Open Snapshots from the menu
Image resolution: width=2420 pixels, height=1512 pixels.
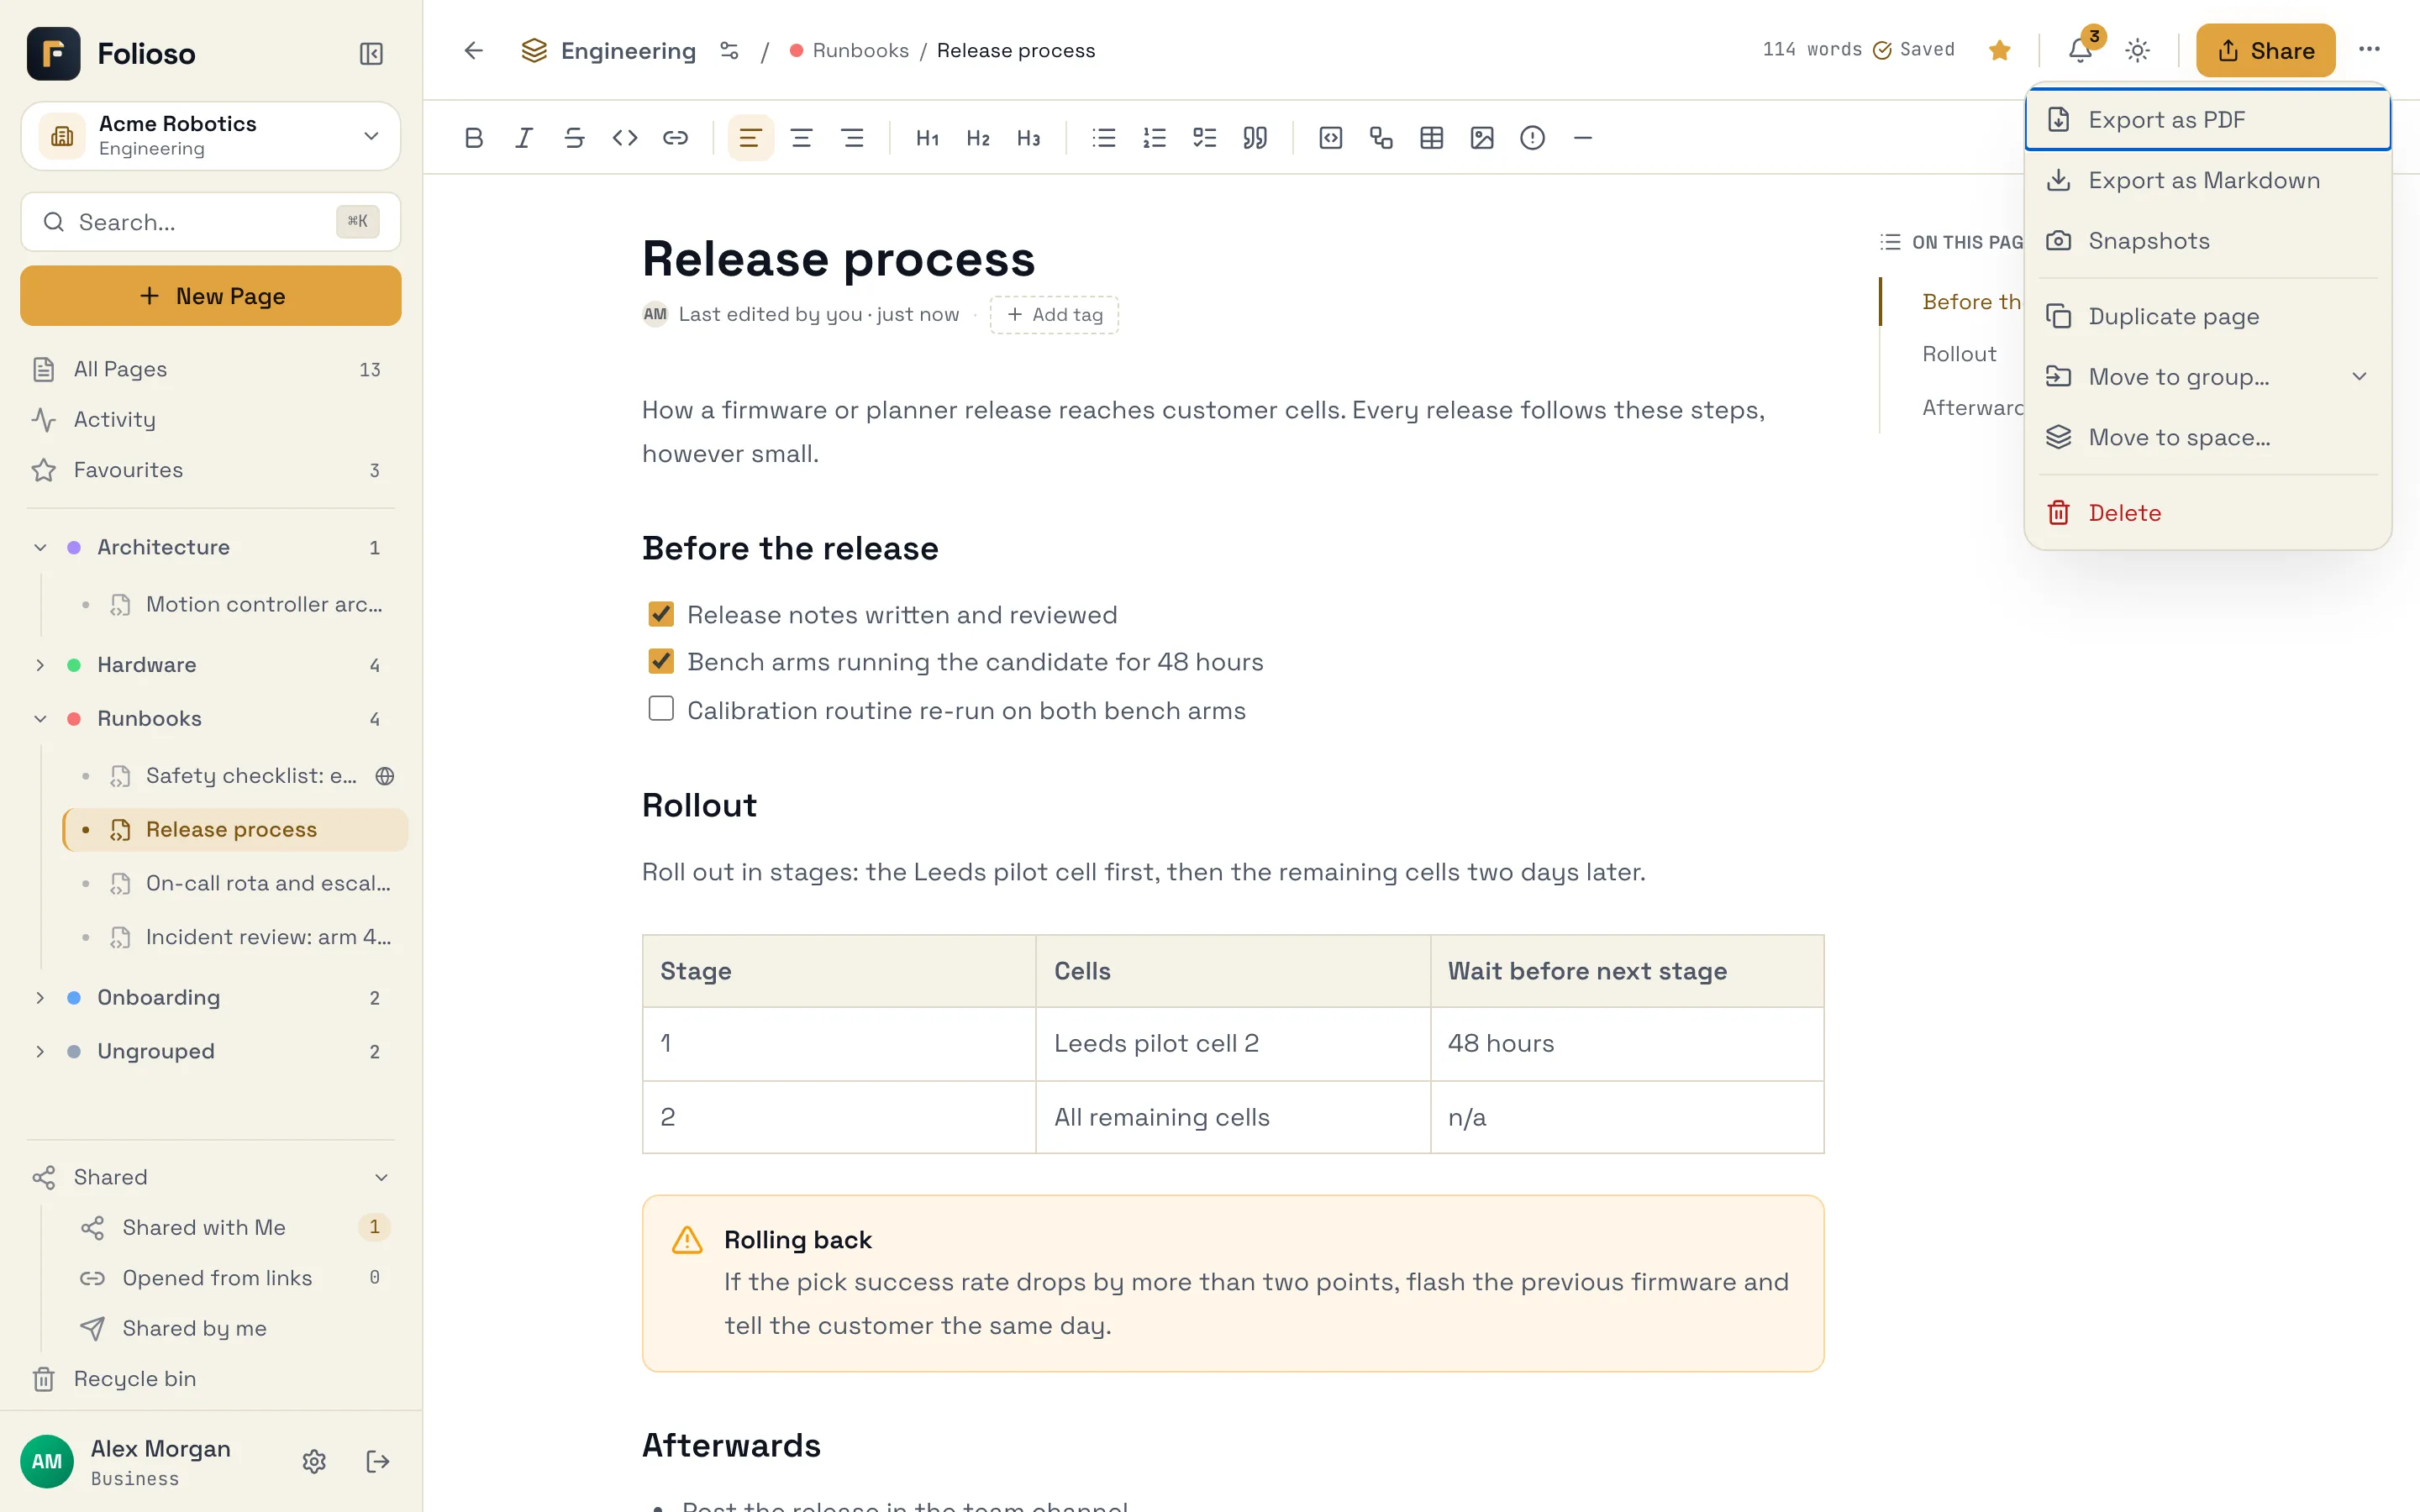pos(2207,241)
